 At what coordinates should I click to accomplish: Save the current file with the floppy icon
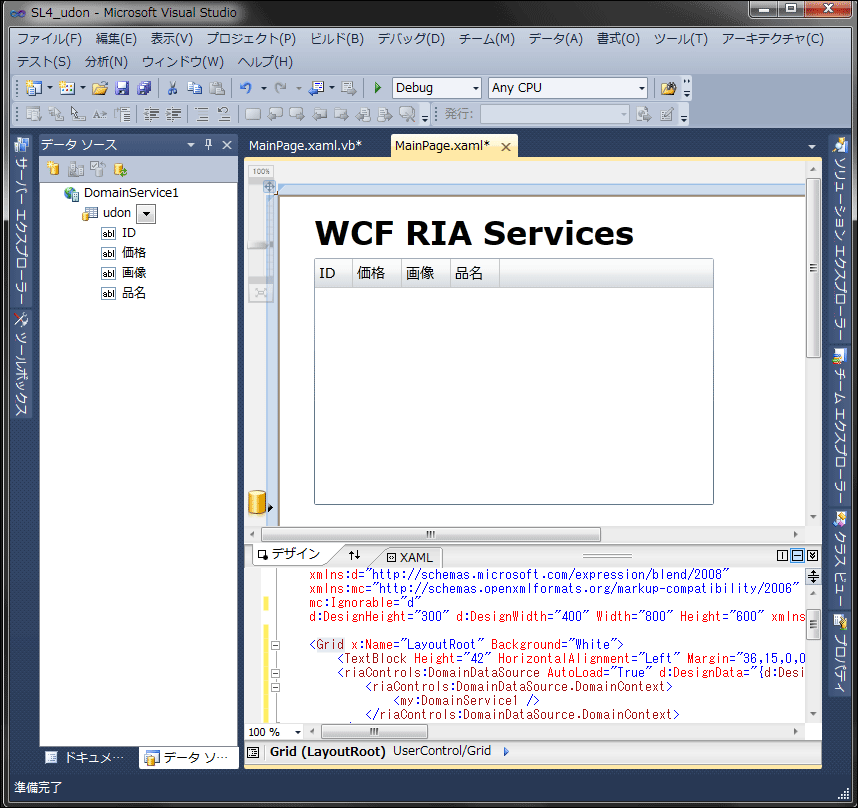122,88
